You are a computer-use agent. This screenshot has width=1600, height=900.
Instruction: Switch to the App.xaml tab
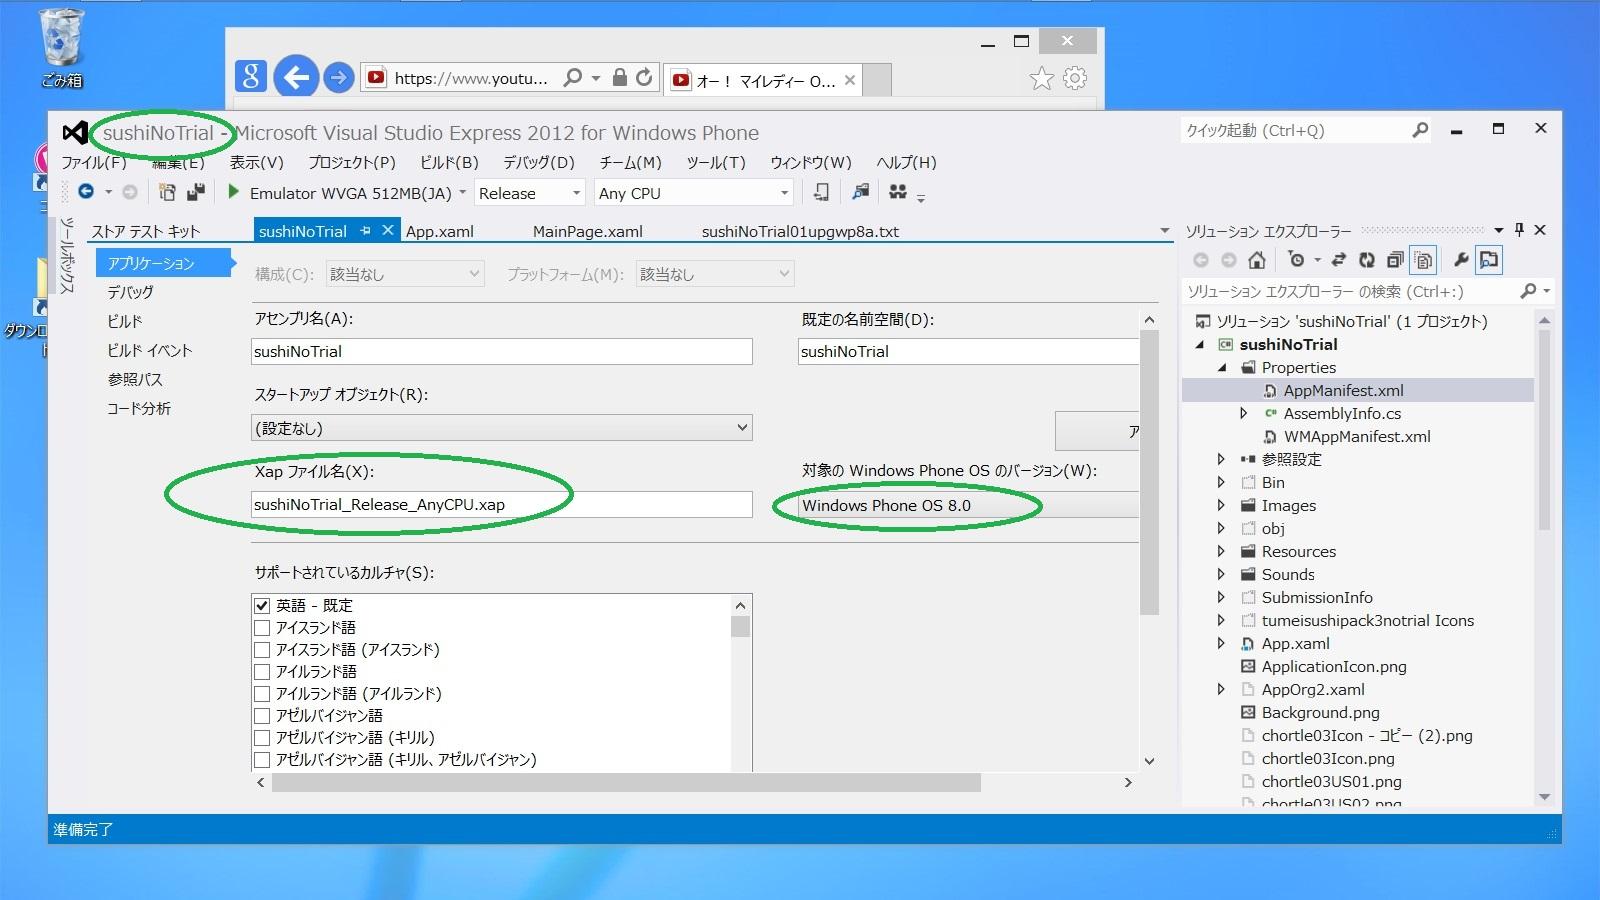click(440, 231)
